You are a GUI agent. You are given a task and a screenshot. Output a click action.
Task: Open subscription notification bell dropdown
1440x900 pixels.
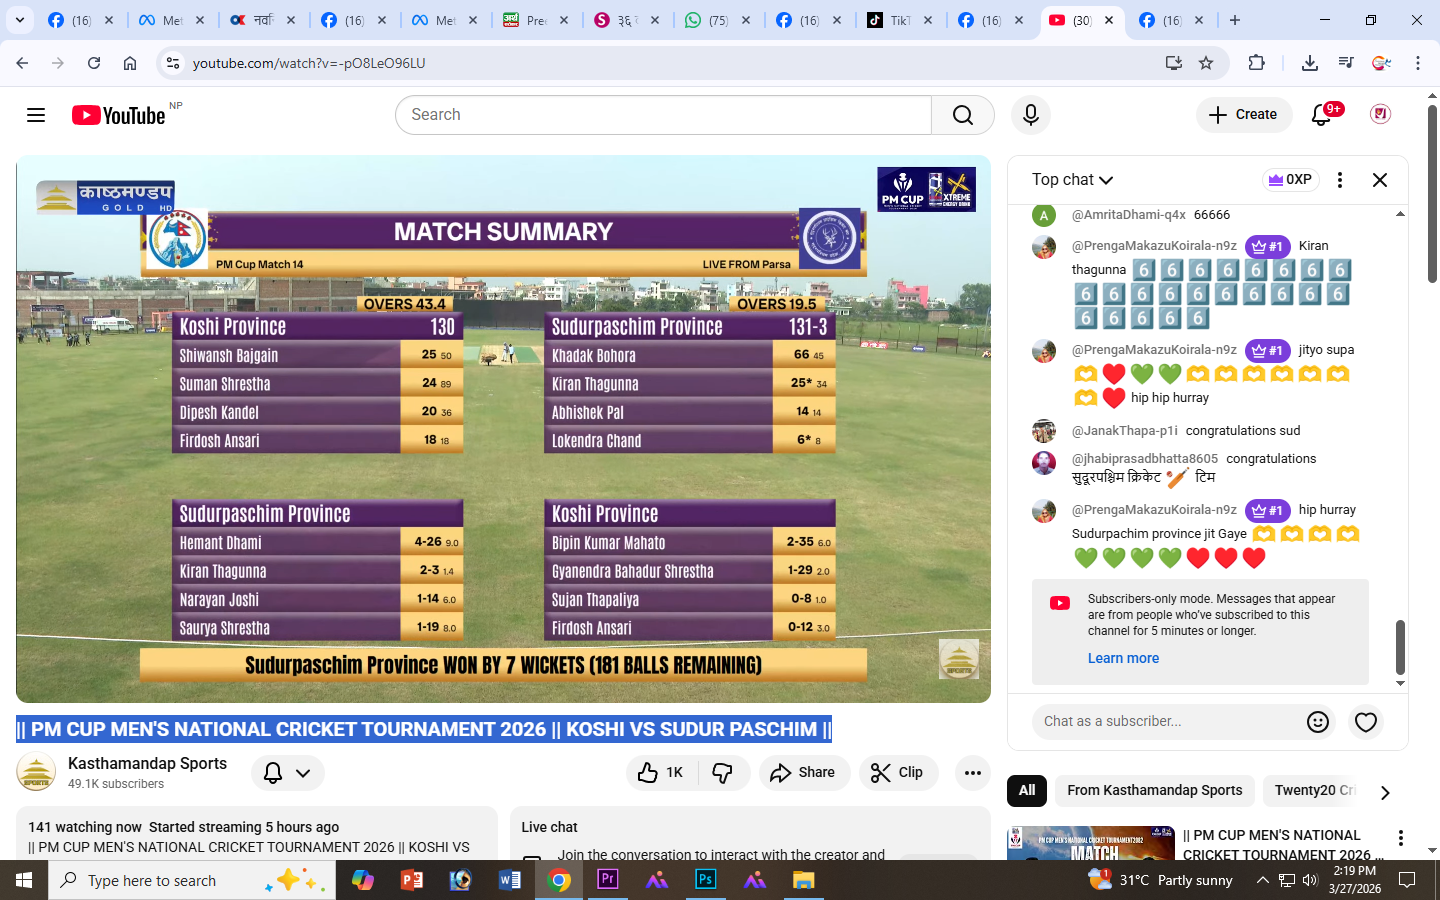(x=287, y=772)
